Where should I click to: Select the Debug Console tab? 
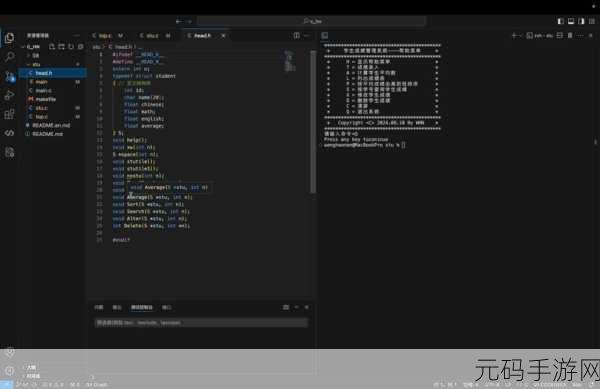[x=142, y=307]
